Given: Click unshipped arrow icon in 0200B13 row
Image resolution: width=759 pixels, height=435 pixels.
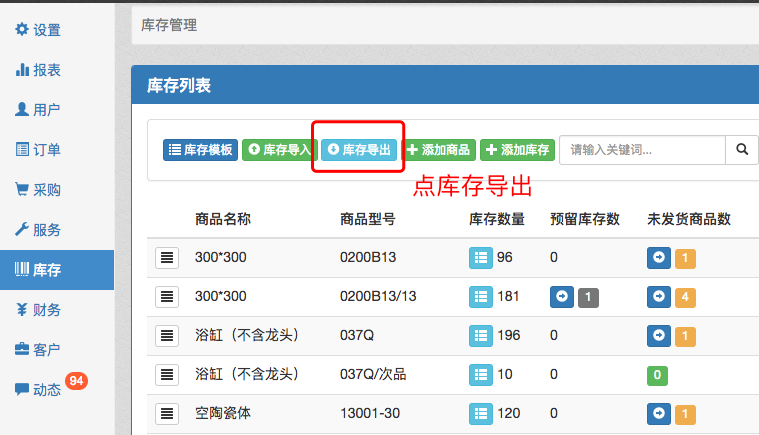Looking at the screenshot, I should pos(659,257).
